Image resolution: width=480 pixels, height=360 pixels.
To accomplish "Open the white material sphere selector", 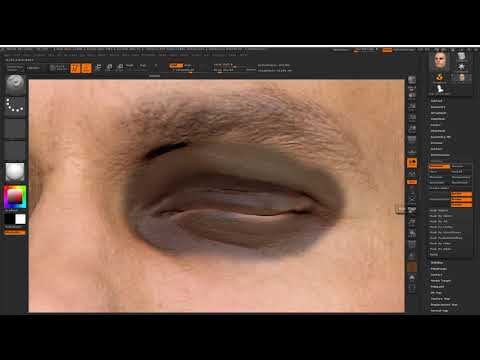I will [x=15, y=172].
